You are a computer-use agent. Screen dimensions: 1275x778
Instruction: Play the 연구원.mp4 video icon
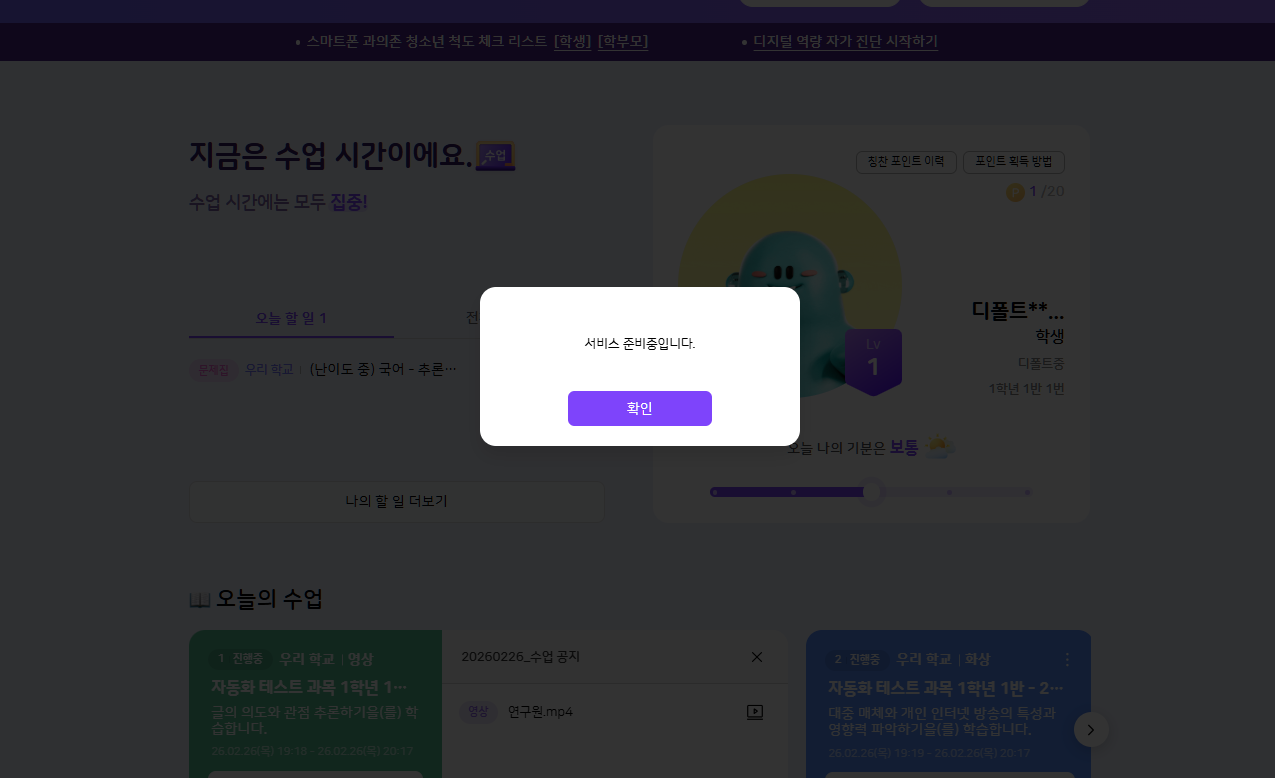pos(755,712)
